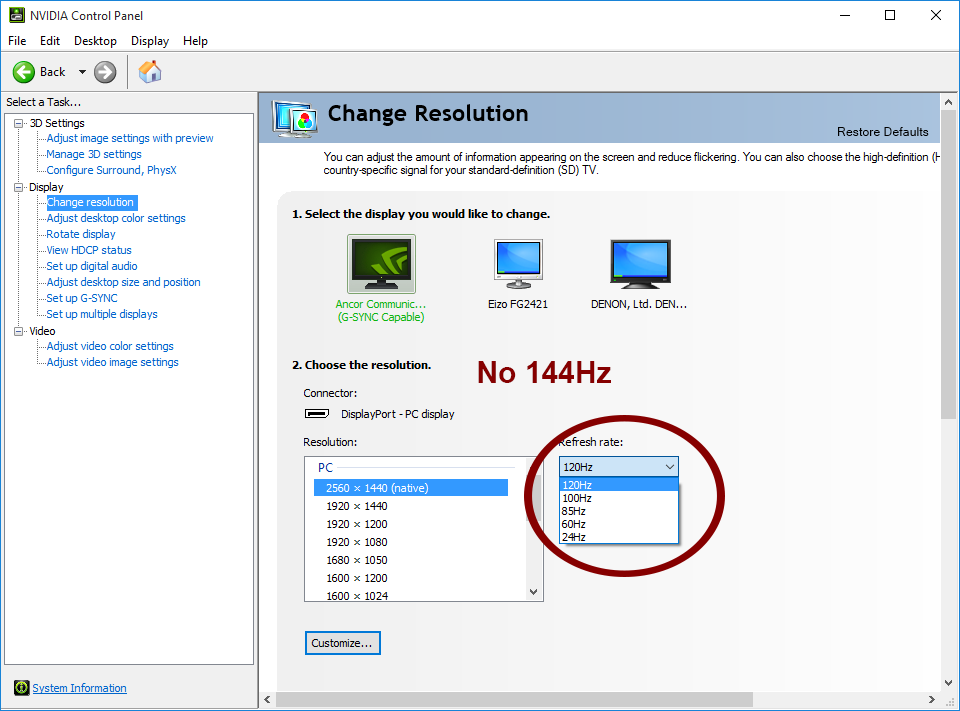Open the Back history dropdown arrow
960x711 pixels.
click(x=82, y=72)
